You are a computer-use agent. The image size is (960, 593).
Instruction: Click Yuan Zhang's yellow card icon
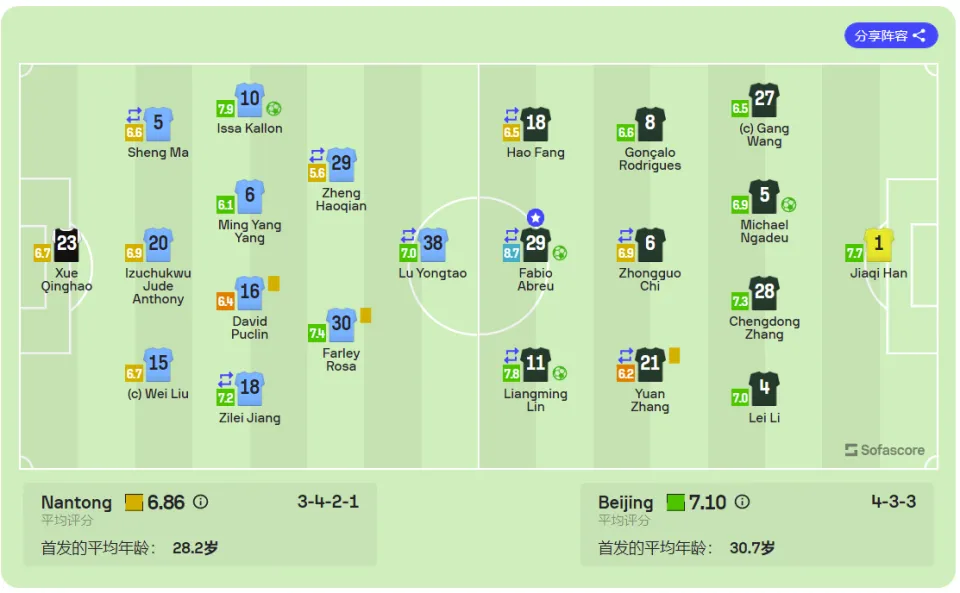[674, 356]
